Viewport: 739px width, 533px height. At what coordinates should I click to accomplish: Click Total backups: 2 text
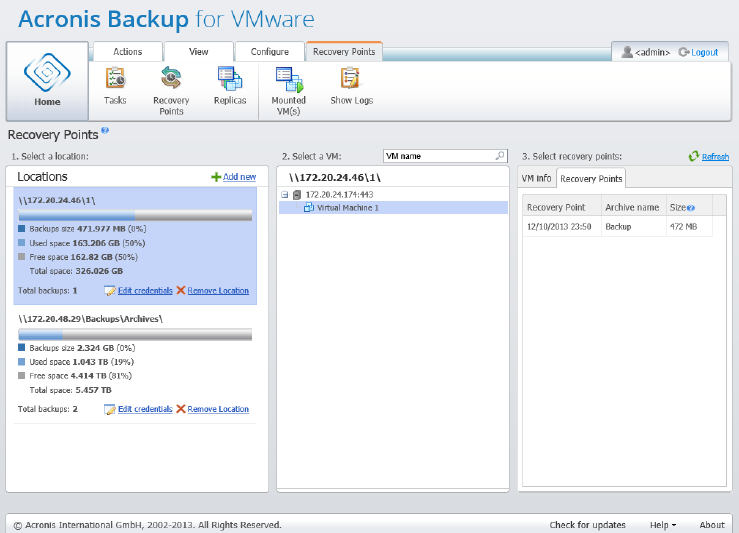coord(48,409)
